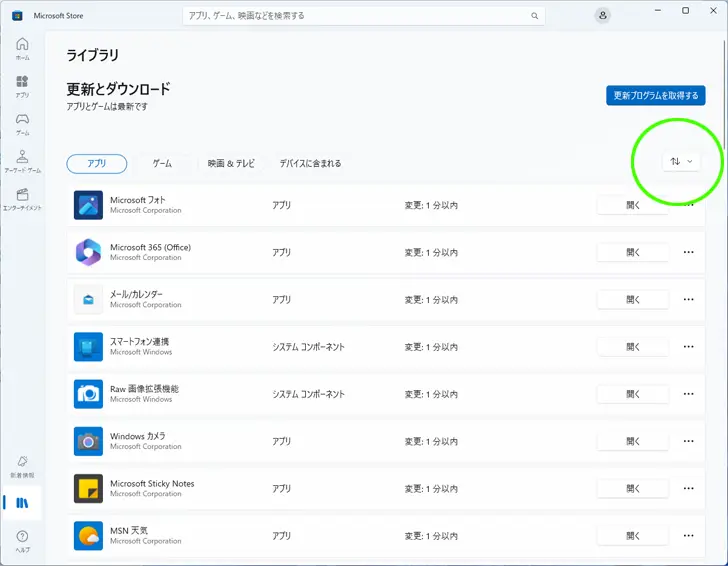This screenshot has width=728, height=566.
Task: Switch to the デバイスに含まれる tab
Action: pyautogui.click(x=310, y=163)
